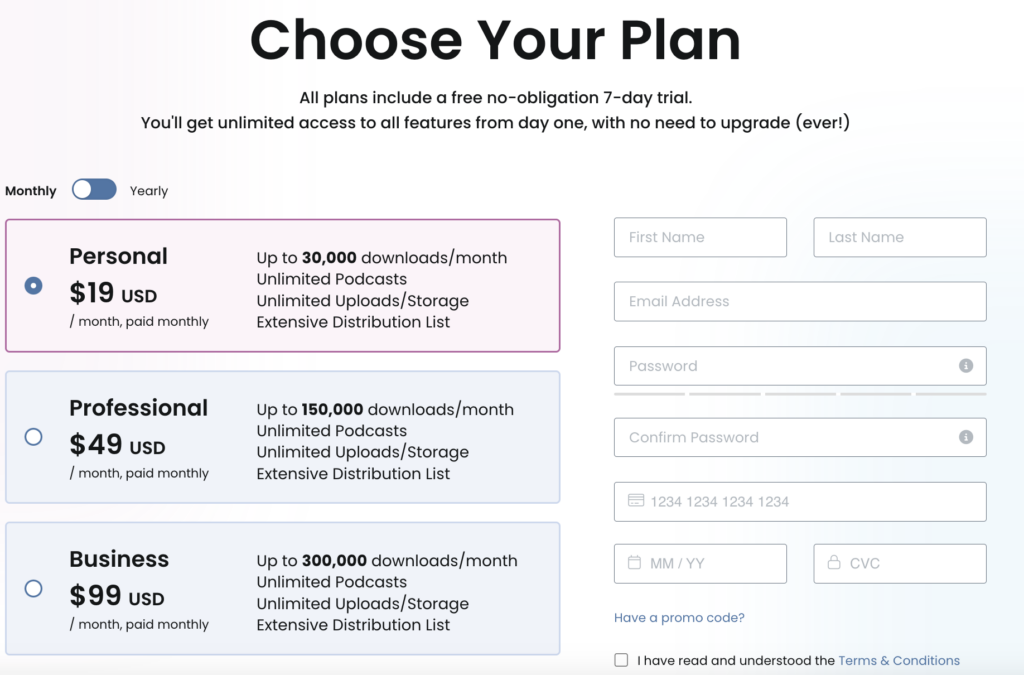Click the First Name input field
Viewport: 1024px width, 675px height.
click(x=700, y=237)
